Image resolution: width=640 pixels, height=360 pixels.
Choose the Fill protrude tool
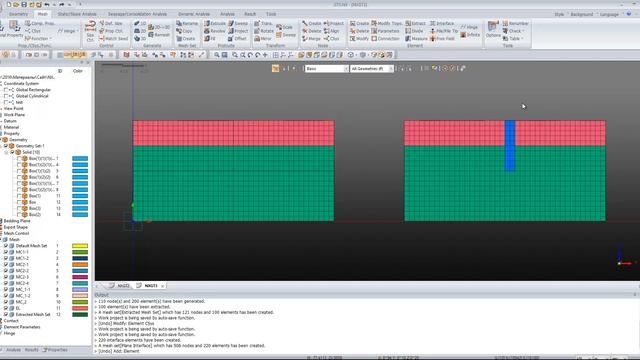click(x=210, y=38)
